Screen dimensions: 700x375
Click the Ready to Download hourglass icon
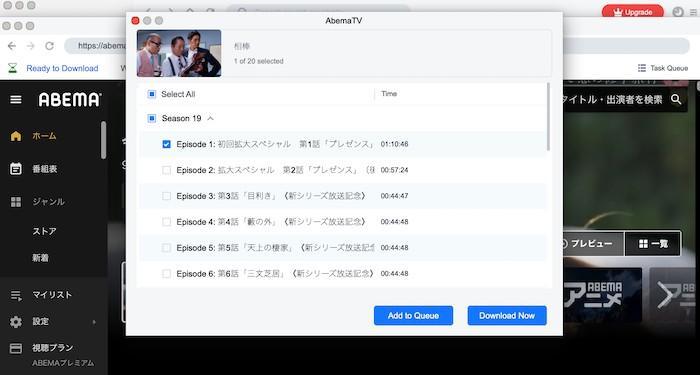pos(12,68)
